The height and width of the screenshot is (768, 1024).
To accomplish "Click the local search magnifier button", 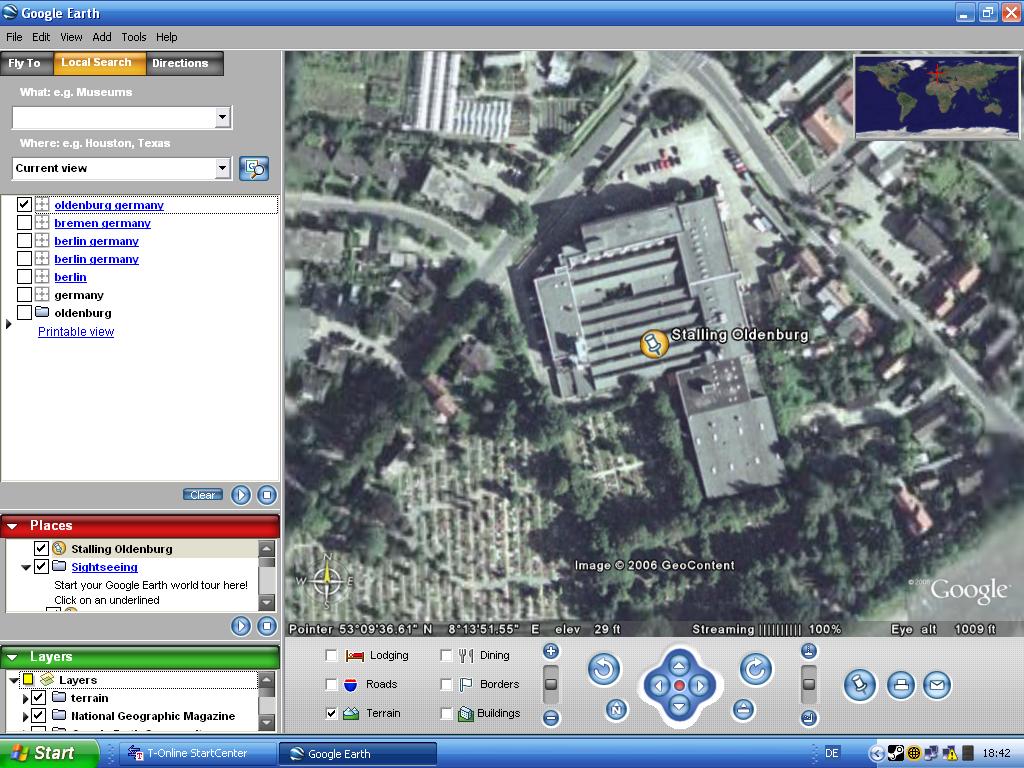I will pos(254,168).
